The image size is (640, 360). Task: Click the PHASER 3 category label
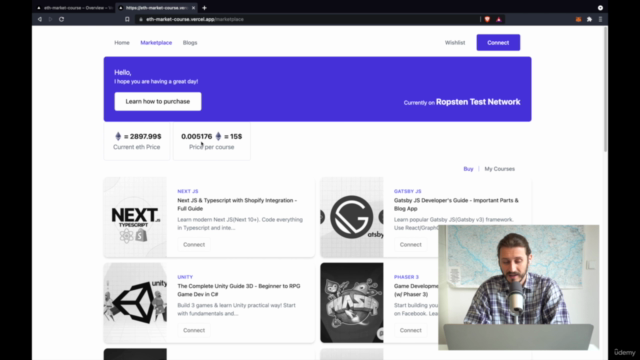tap(406, 277)
